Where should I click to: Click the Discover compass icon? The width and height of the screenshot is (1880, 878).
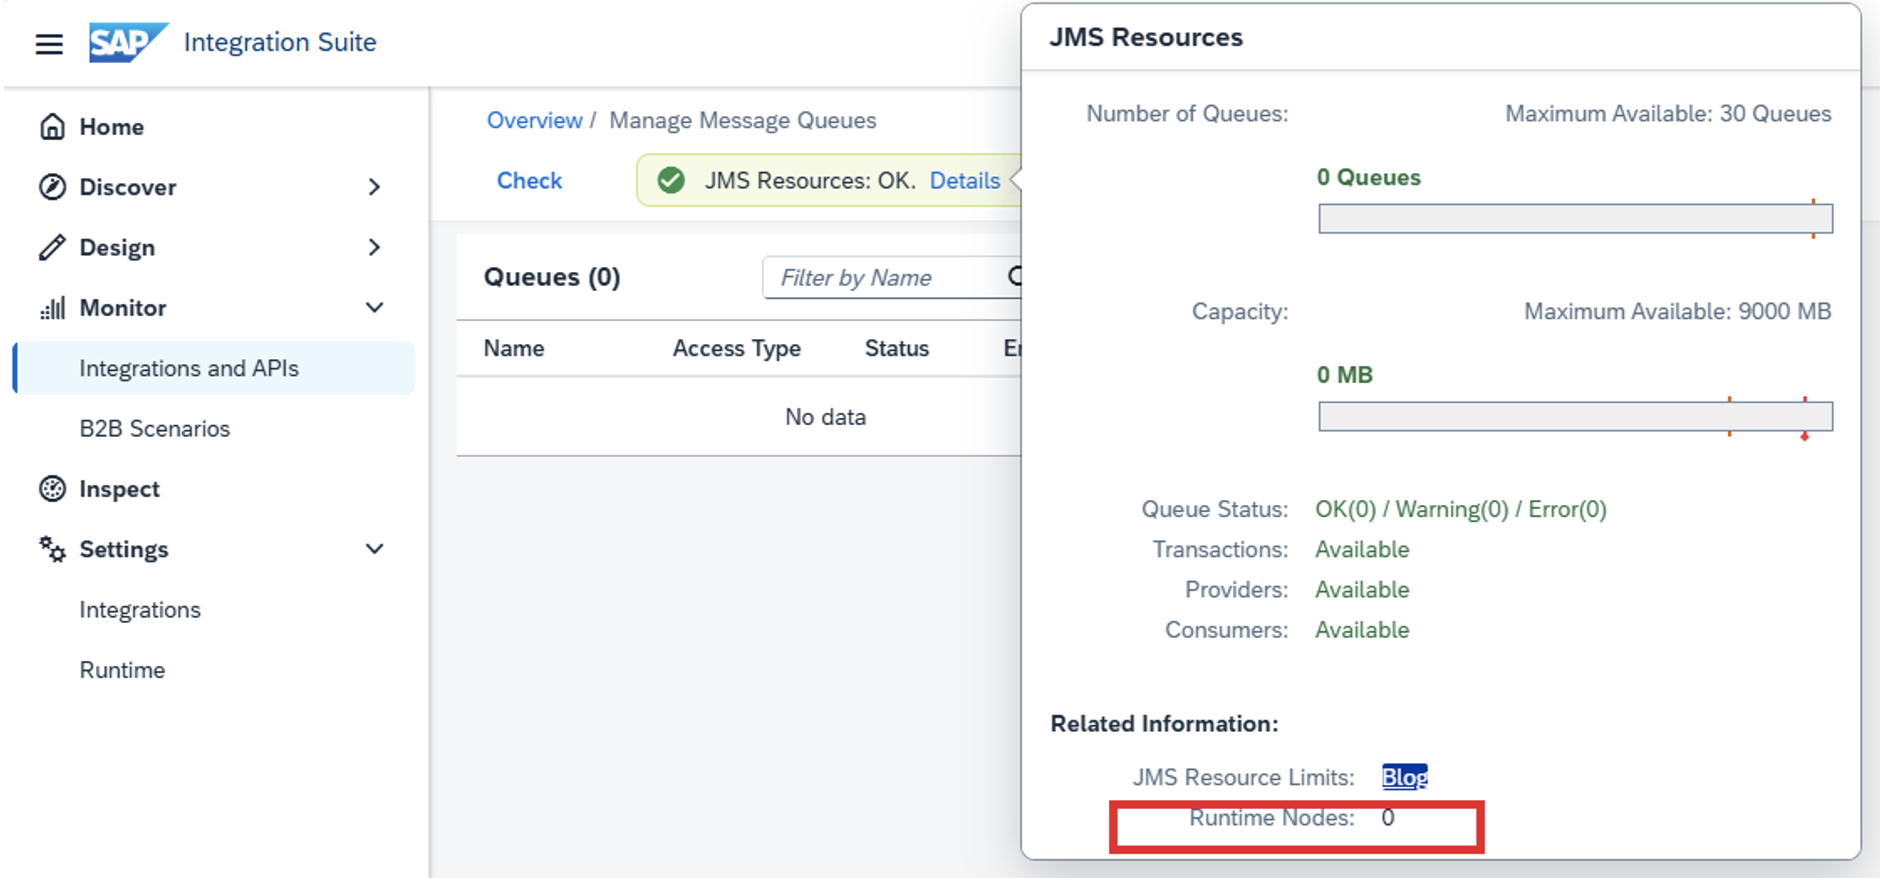pyautogui.click(x=52, y=187)
